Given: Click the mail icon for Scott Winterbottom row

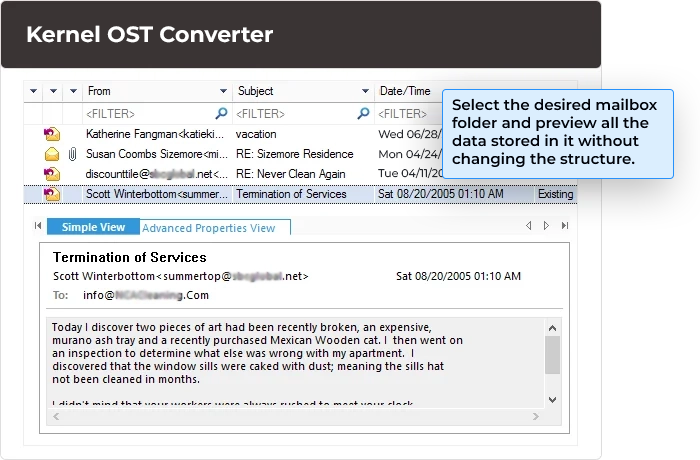Looking at the screenshot, I should click(x=52, y=194).
